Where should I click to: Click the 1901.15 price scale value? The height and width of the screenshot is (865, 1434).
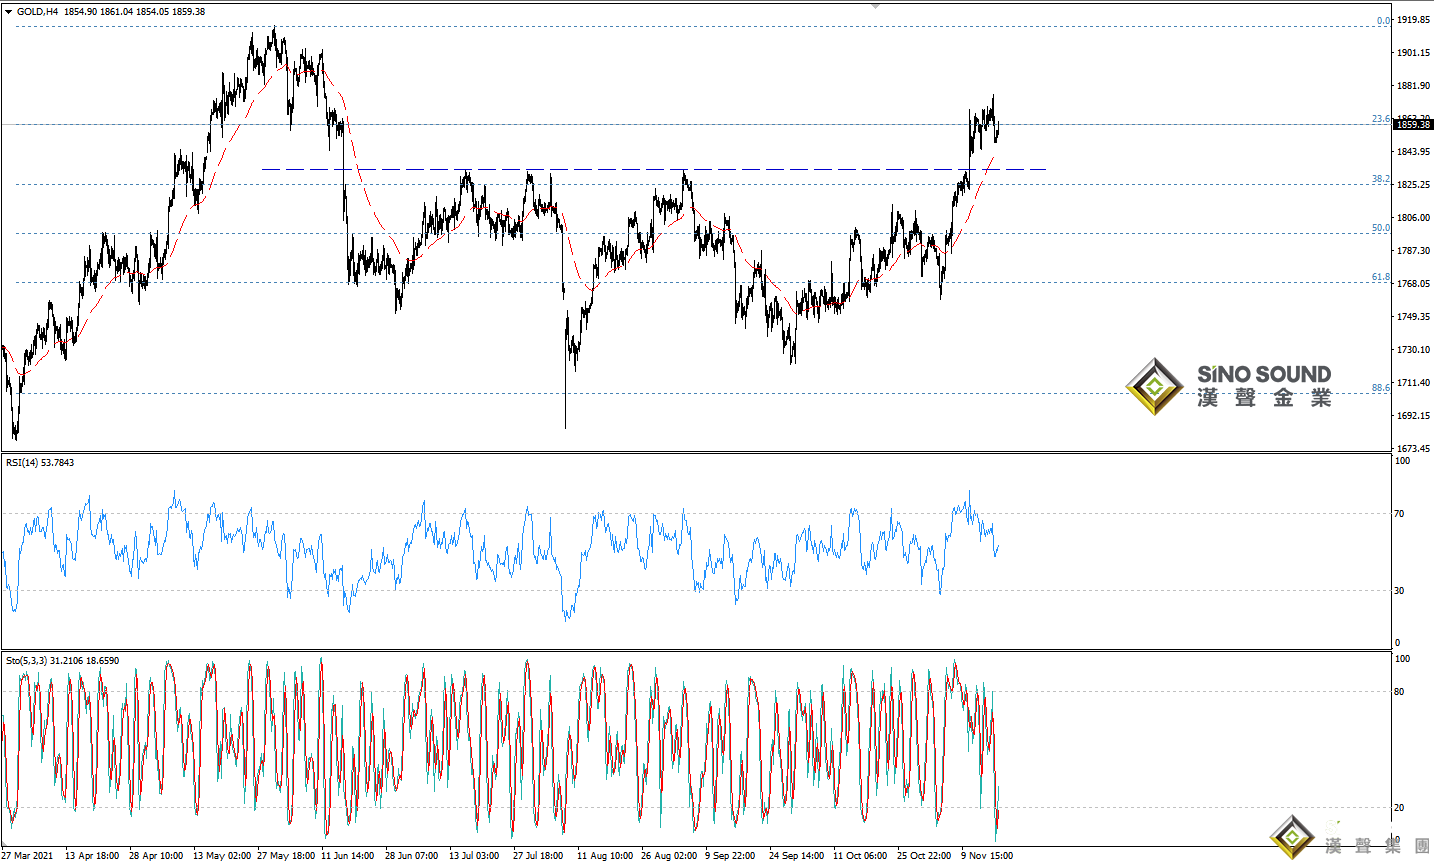point(1413,52)
